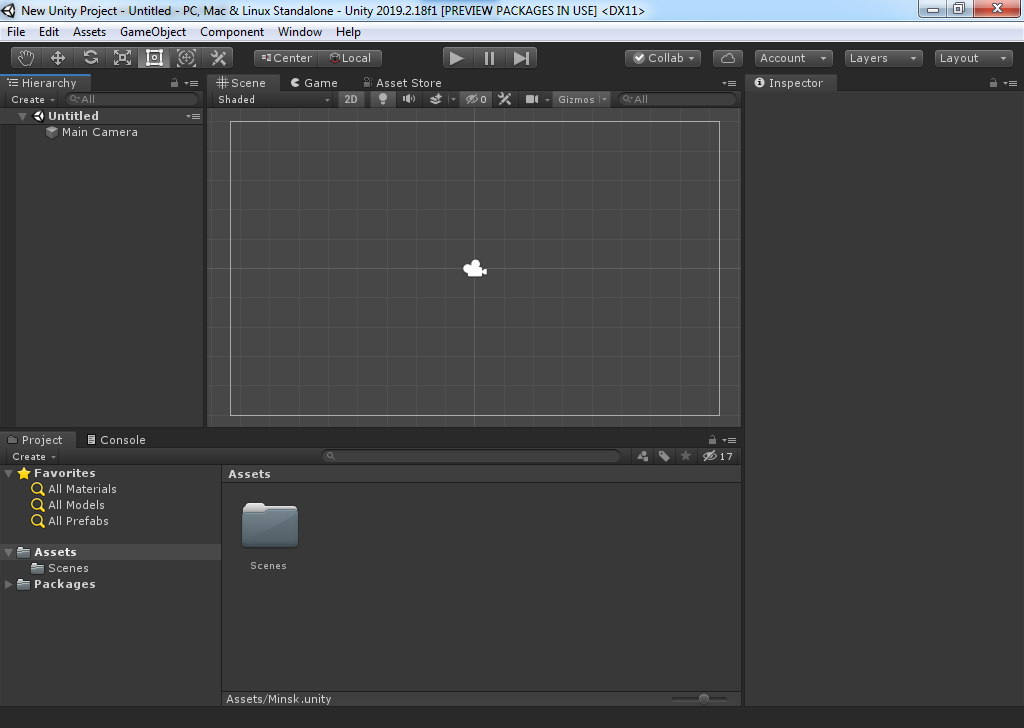The height and width of the screenshot is (728, 1024).
Task: Toggle scene audio speaker
Action: (x=408, y=99)
